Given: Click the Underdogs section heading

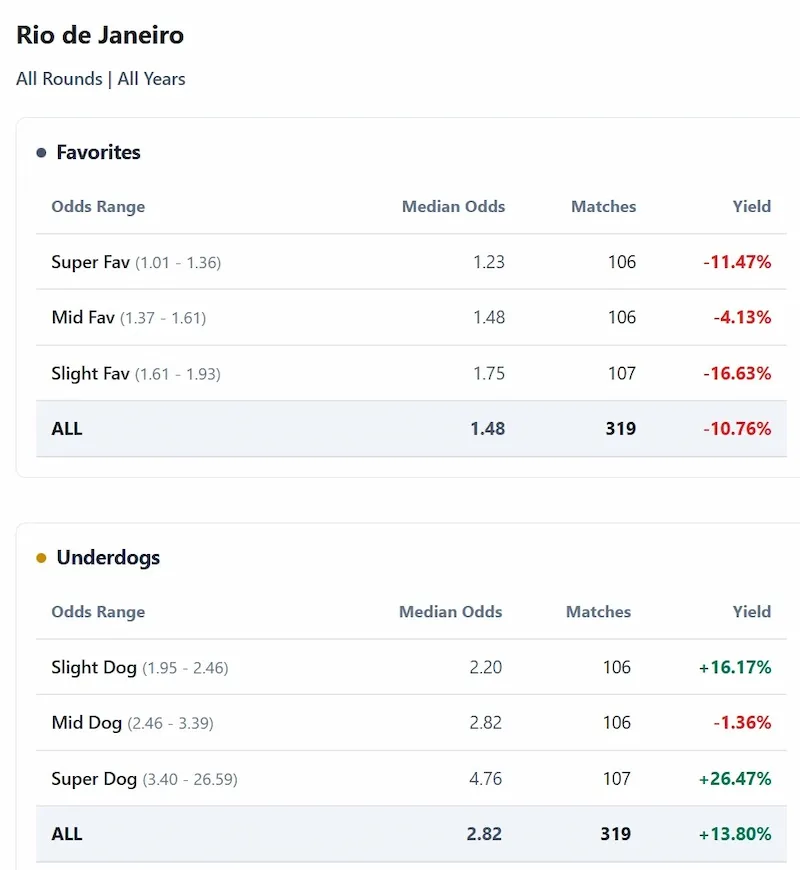Looking at the screenshot, I should pos(108,558).
